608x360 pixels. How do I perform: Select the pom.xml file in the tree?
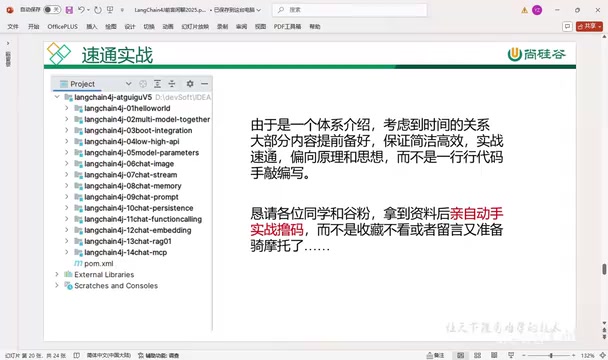pyautogui.click(x=98, y=263)
